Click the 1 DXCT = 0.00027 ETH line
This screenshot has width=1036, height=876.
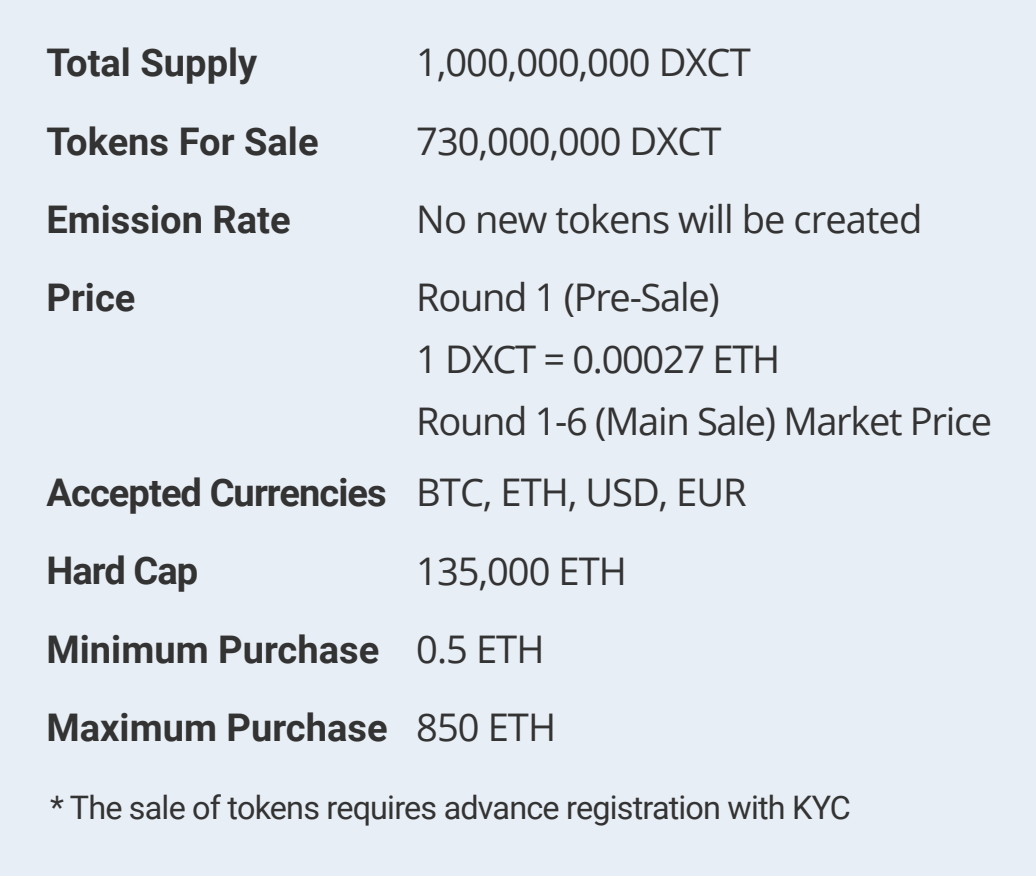click(x=598, y=360)
